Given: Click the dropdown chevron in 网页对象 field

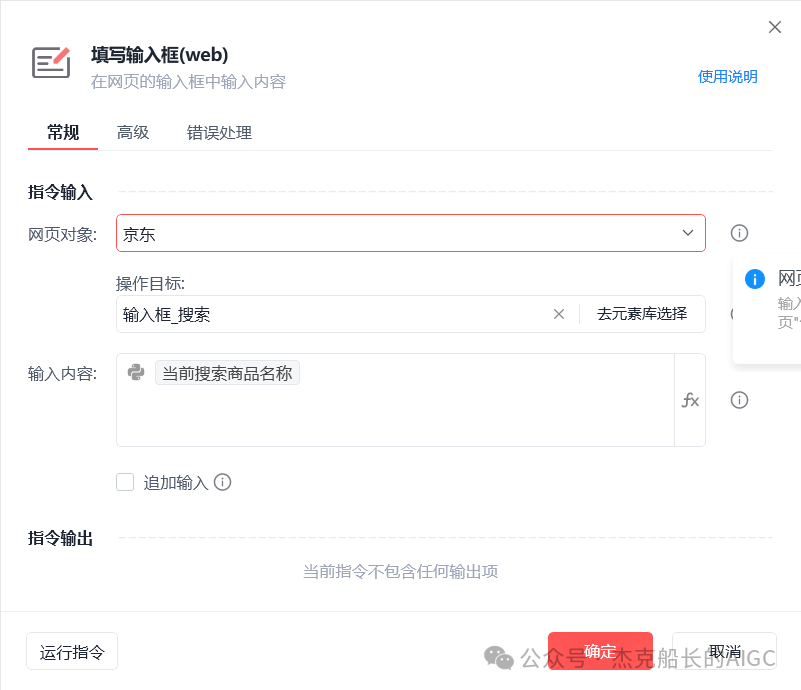Looking at the screenshot, I should [688, 233].
